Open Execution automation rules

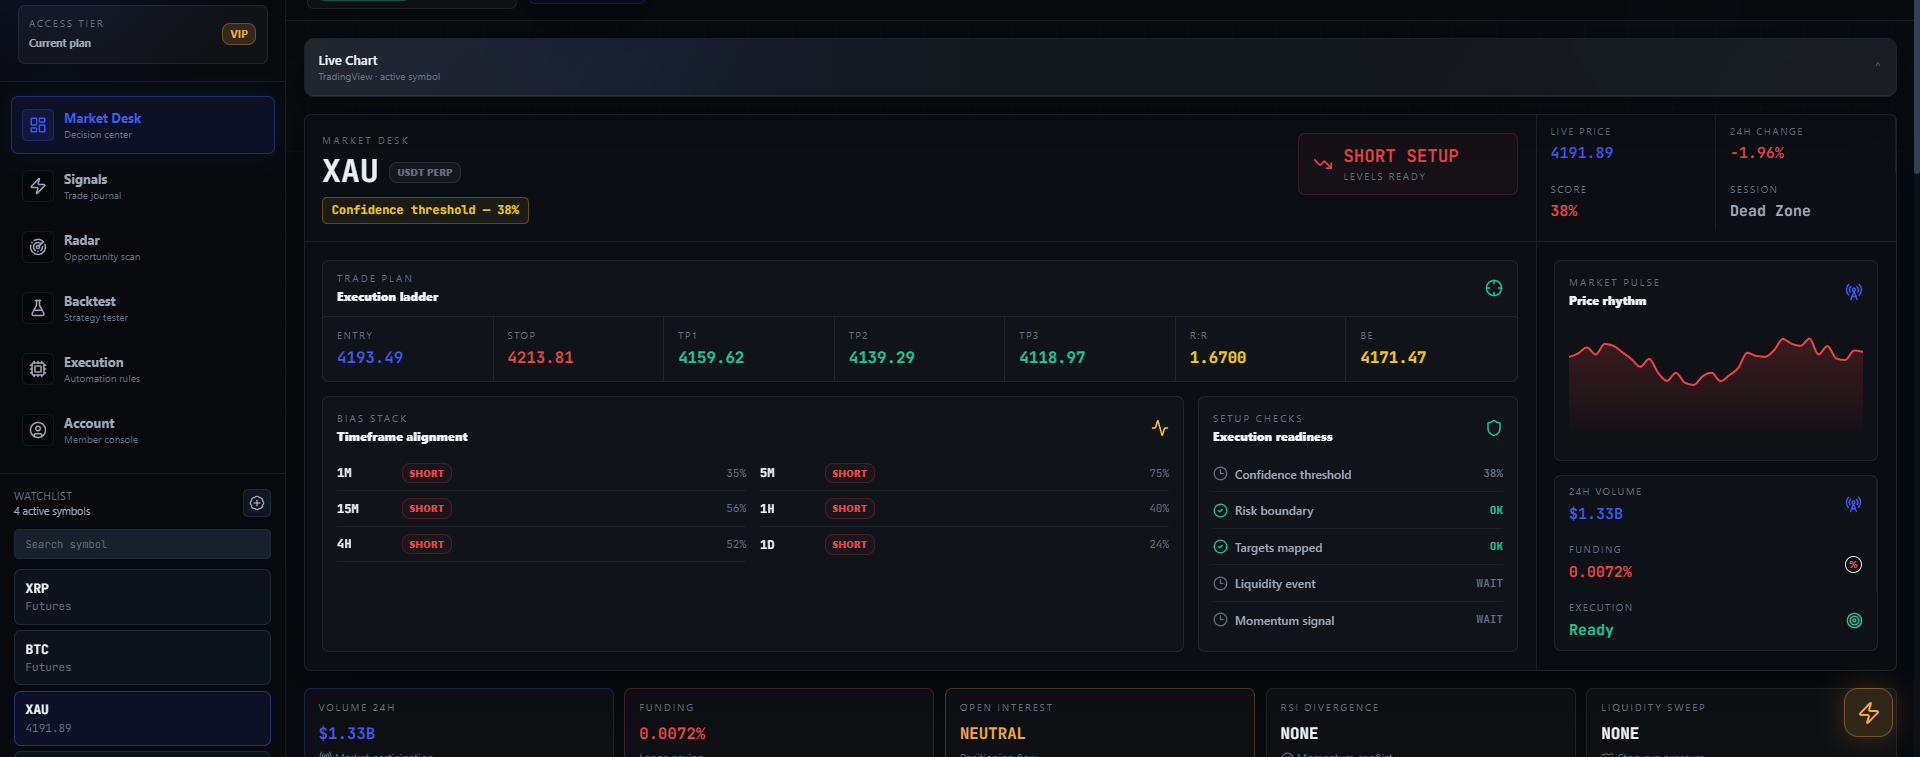[143, 369]
